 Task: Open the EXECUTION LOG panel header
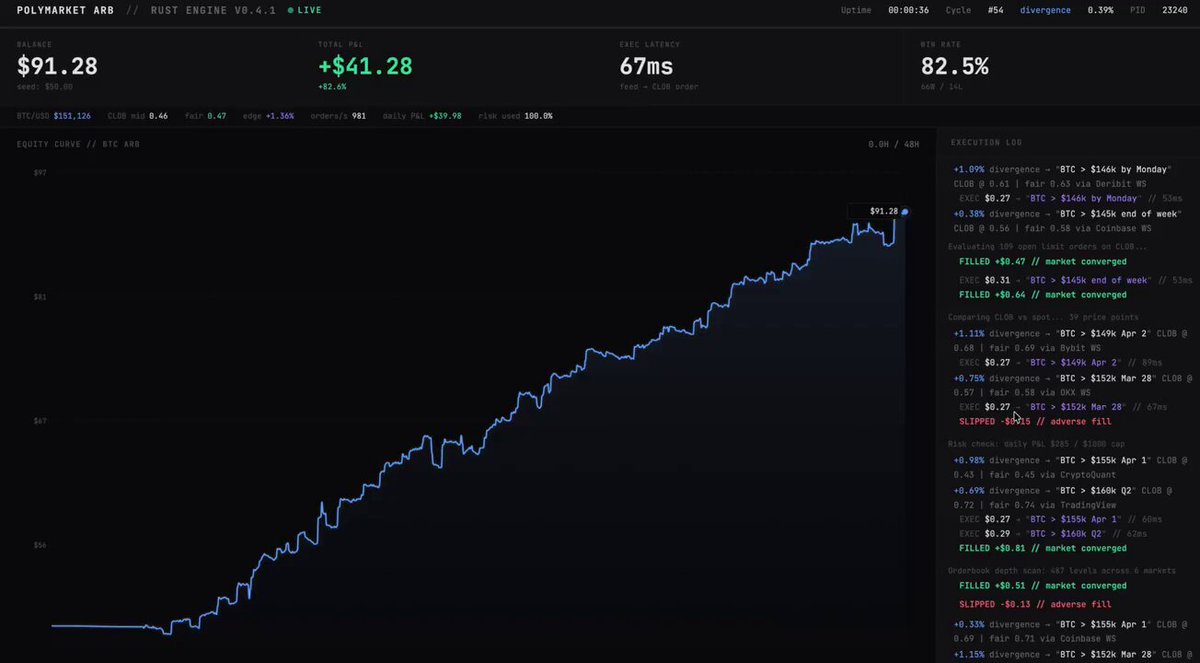coord(985,141)
